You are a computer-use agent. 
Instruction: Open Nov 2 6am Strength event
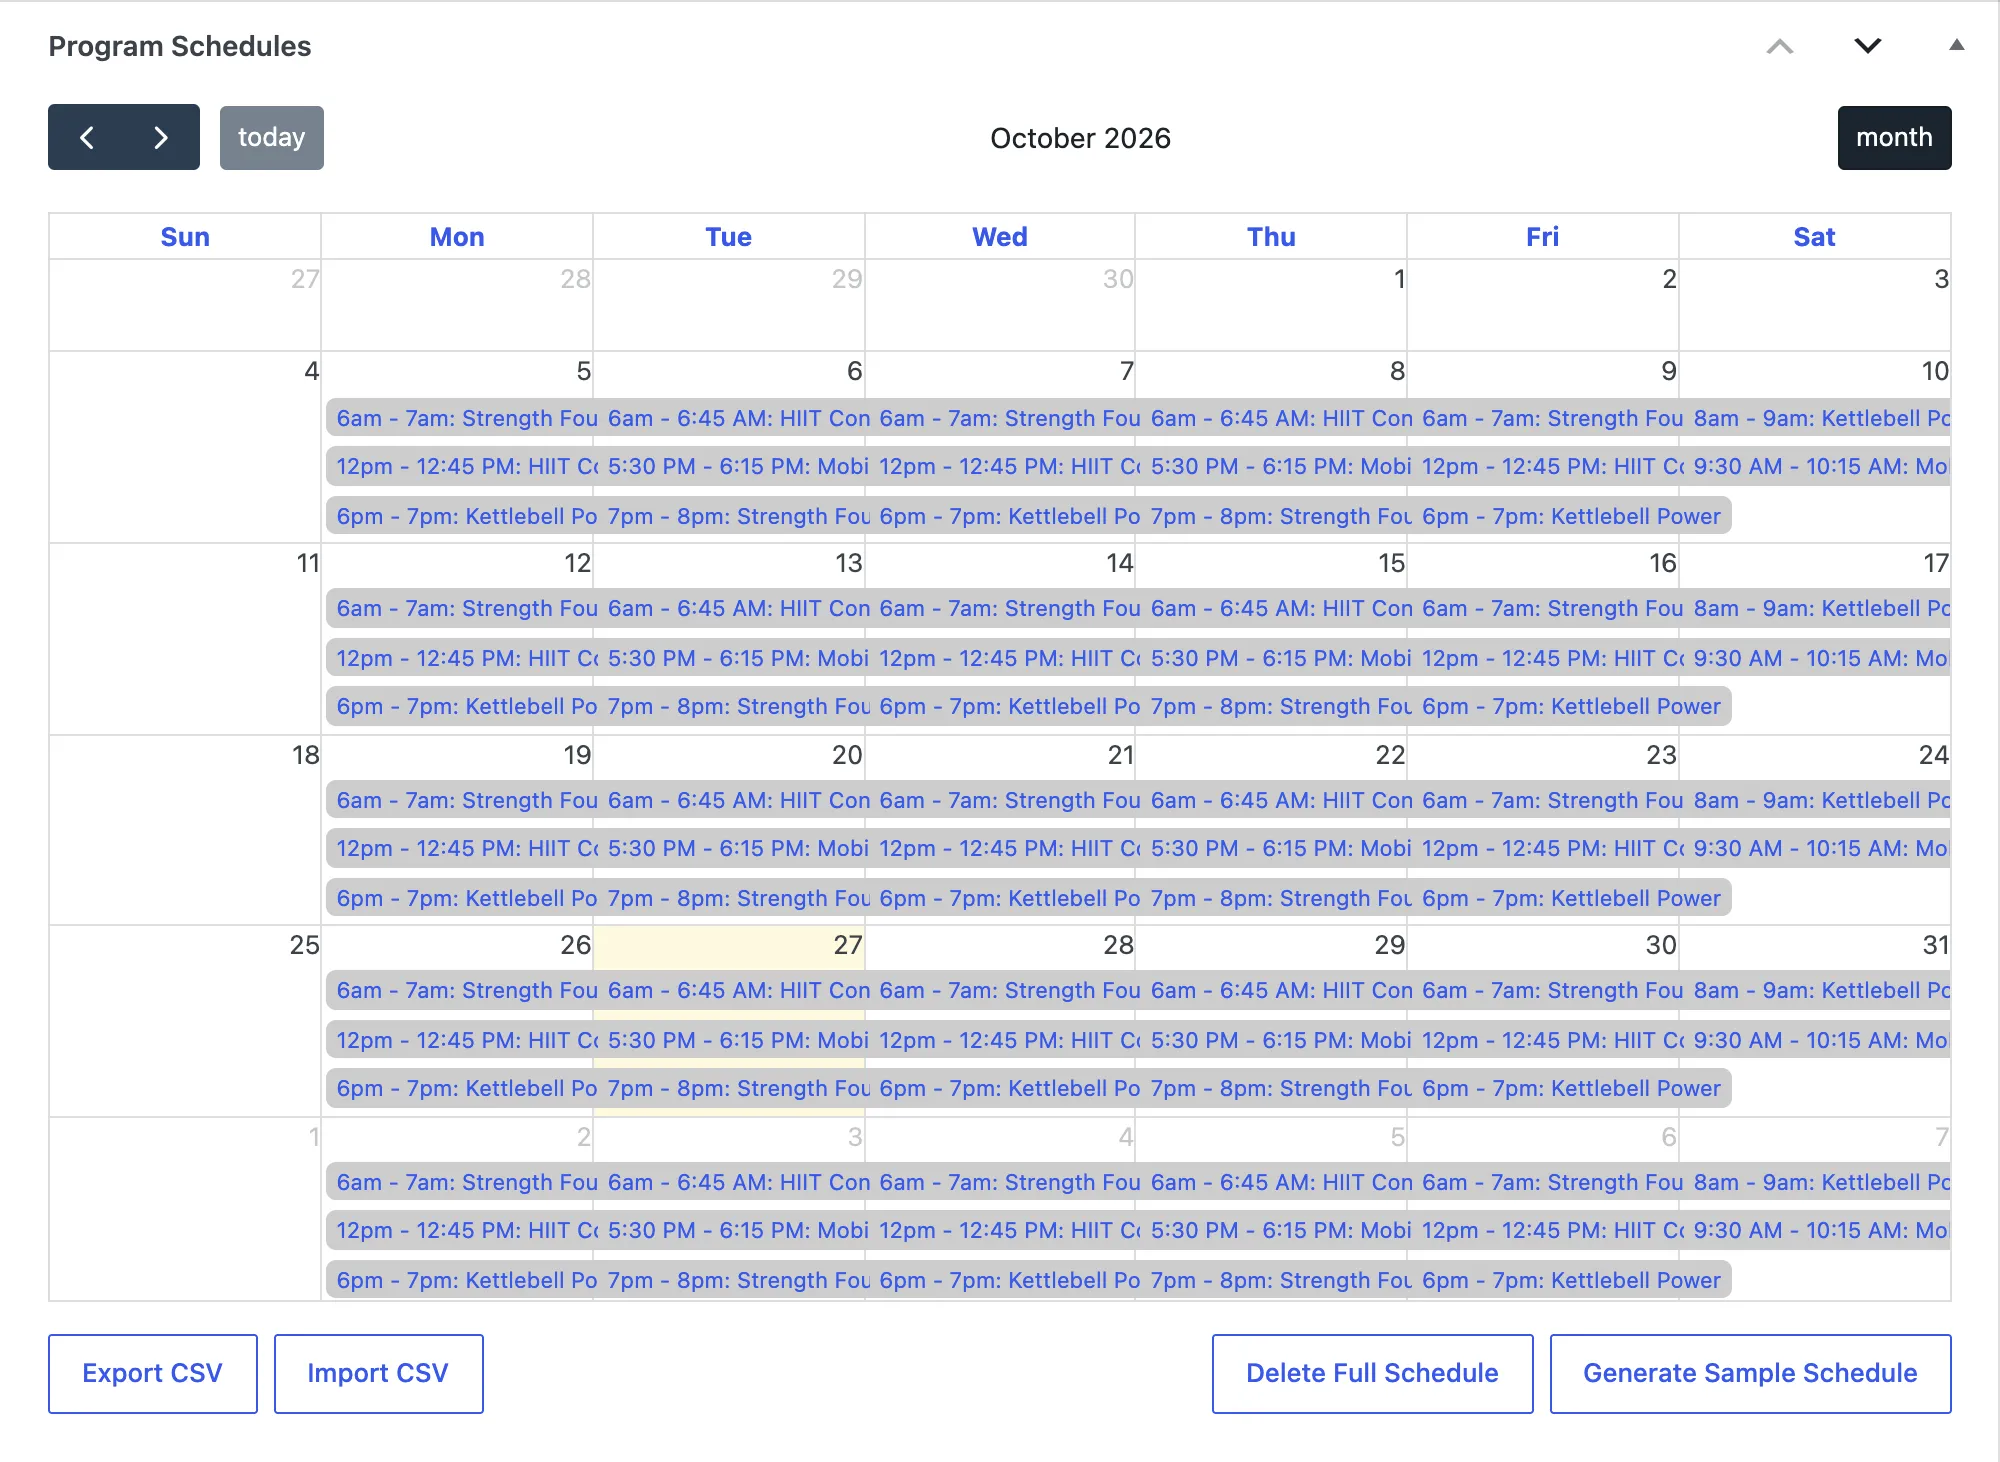462,1182
